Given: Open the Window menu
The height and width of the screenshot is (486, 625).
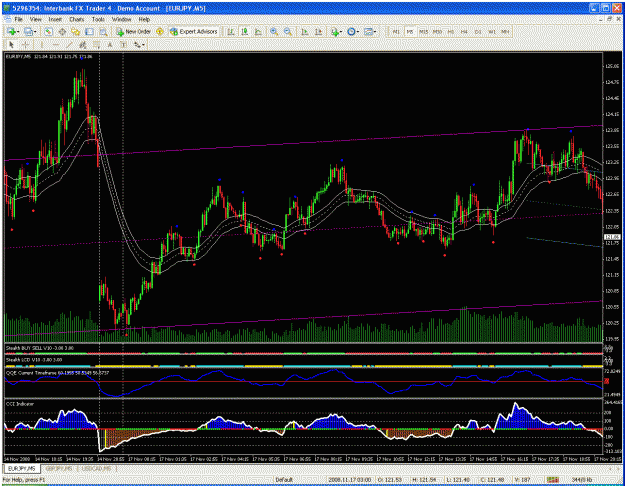Looking at the screenshot, I should (121, 19).
